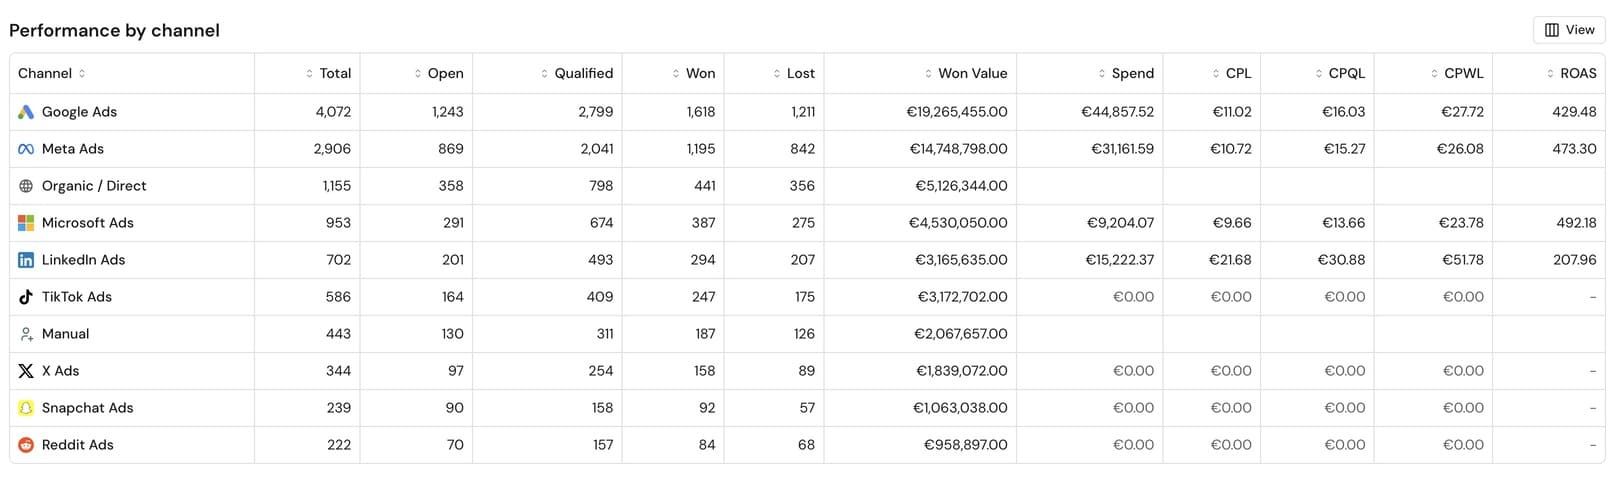Image resolution: width=1618 pixels, height=479 pixels.
Task: Click the Meta Ads logo icon
Action: (x=26, y=149)
